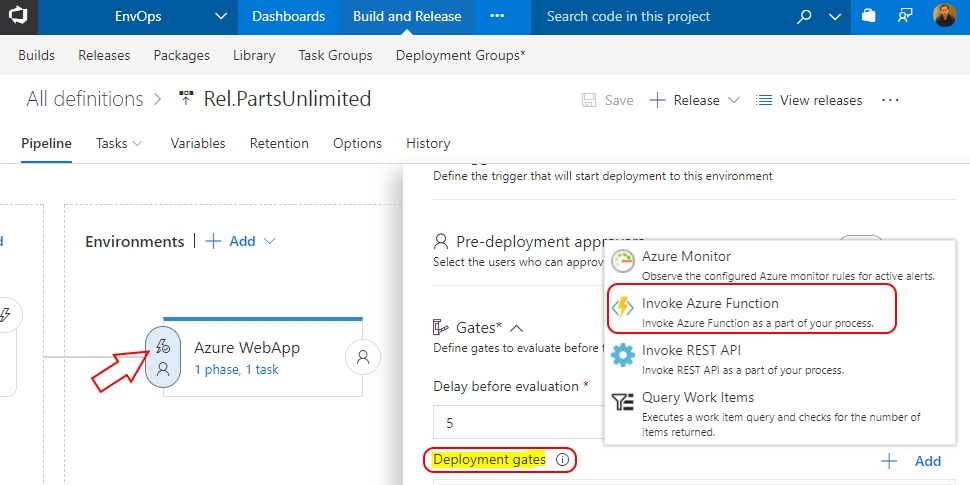Open the definition's more actions ellipsis
The height and width of the screenshot is (485, 970).
(x=890, y=100)
